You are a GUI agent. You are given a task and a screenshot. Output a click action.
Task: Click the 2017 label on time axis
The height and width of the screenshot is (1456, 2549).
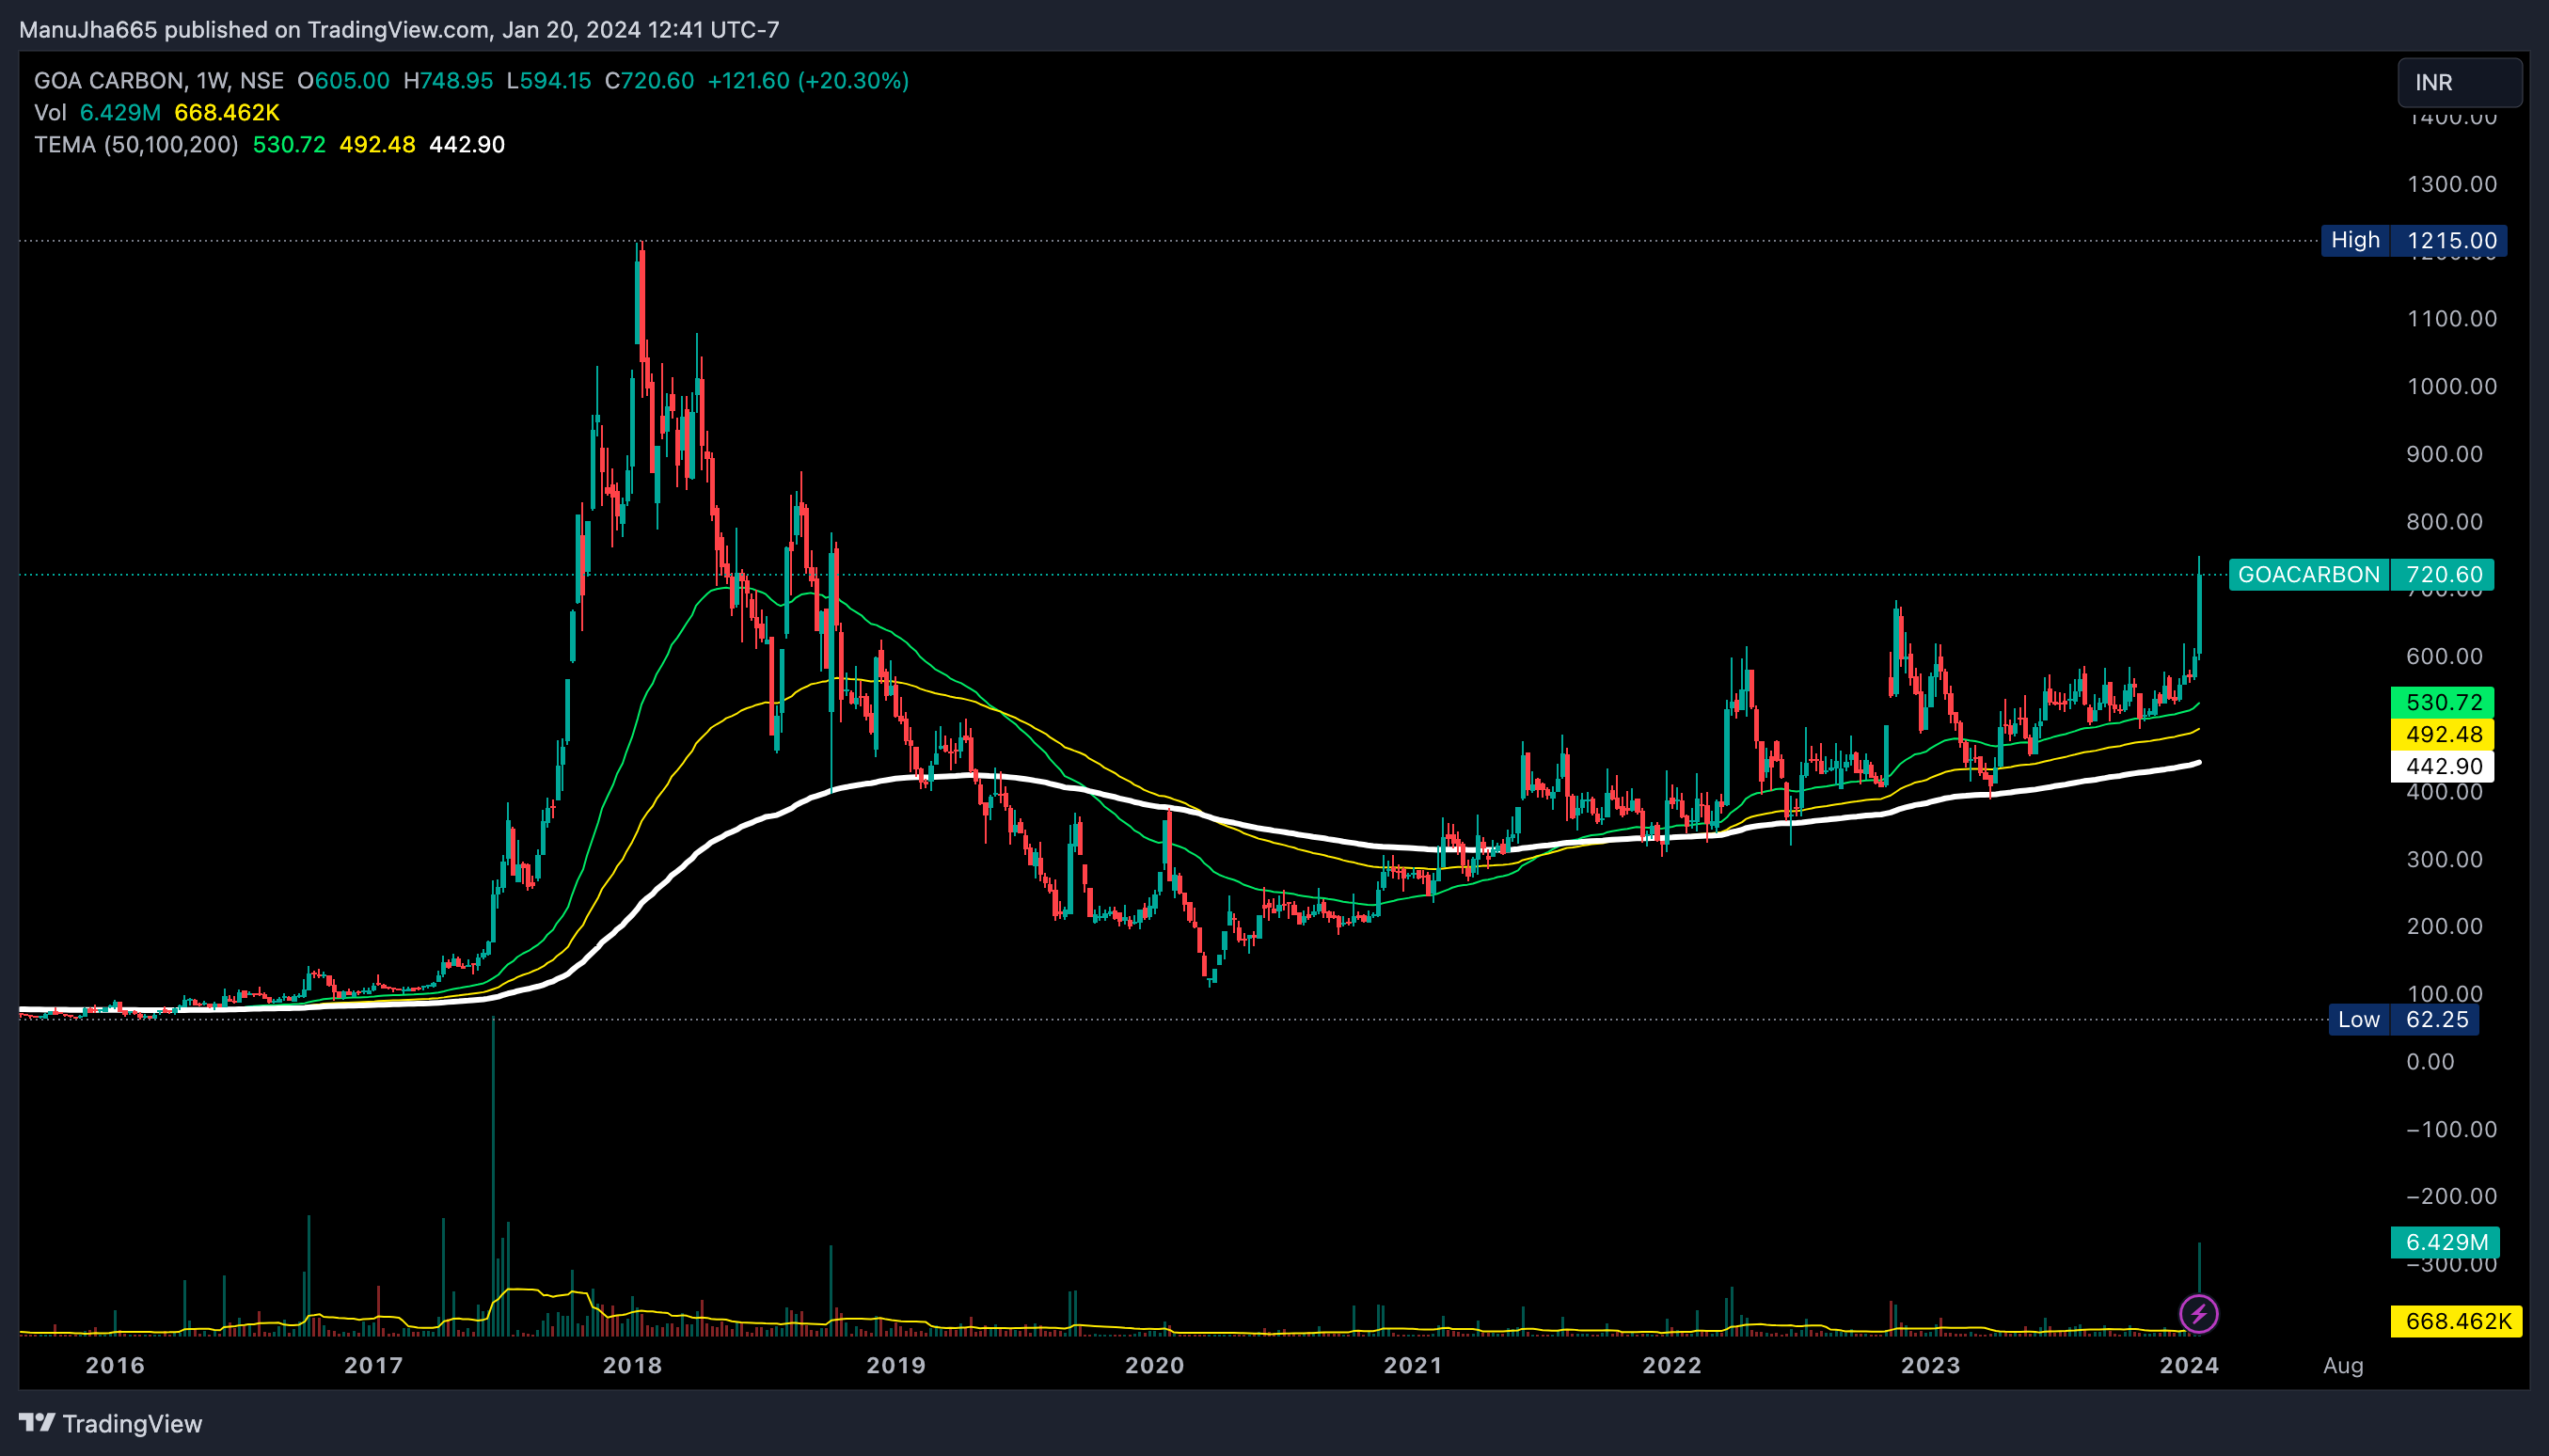(x=373, y=1365)
